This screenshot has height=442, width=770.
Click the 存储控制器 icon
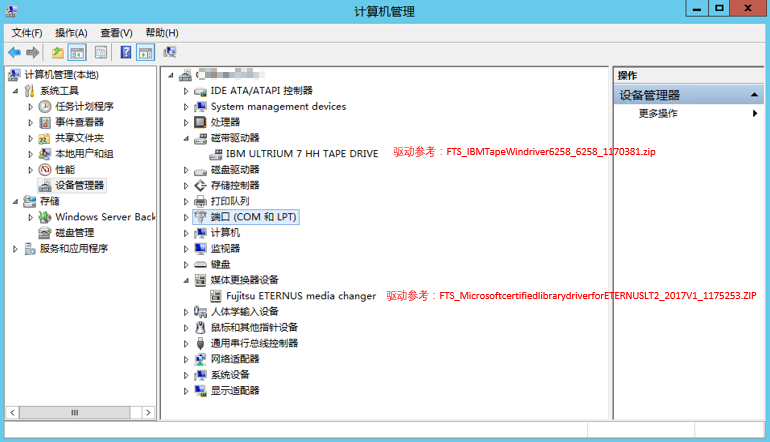[200, 185]
